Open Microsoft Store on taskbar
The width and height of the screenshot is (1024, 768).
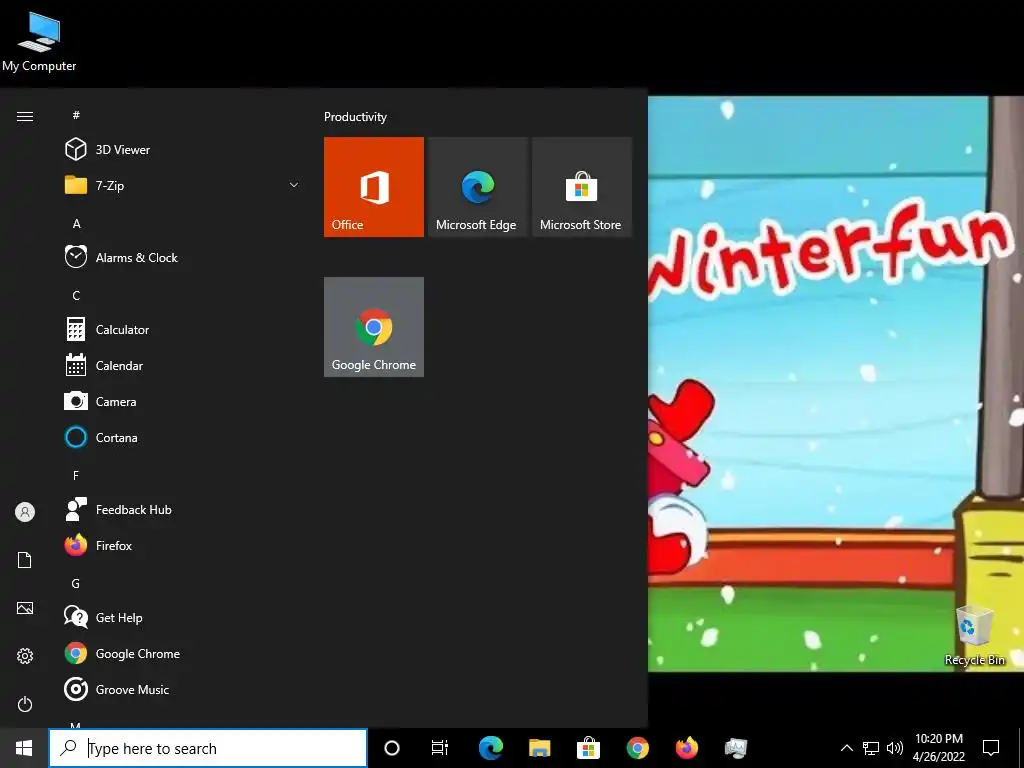coord(588,748)
